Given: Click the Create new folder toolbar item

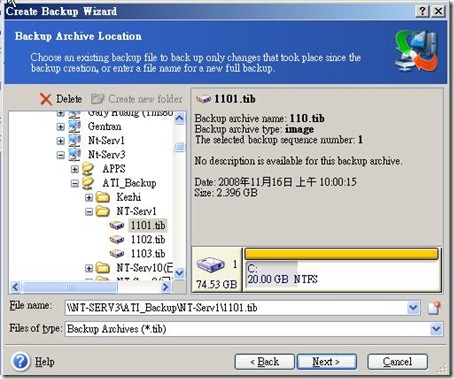Looking at the screenshot, I should click(x=137, y=99).
